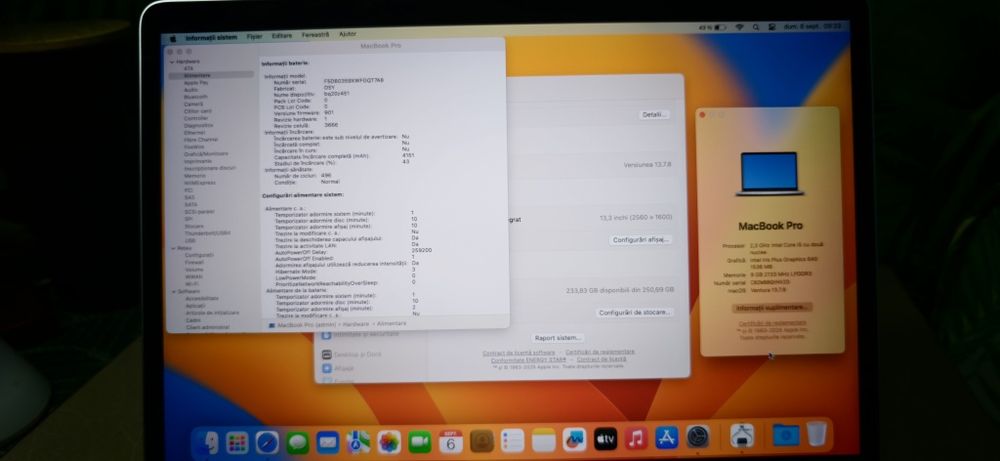Launch Safari from the Dock
This screenshot has height=461, width=1000.
click(x=267, y=442)
